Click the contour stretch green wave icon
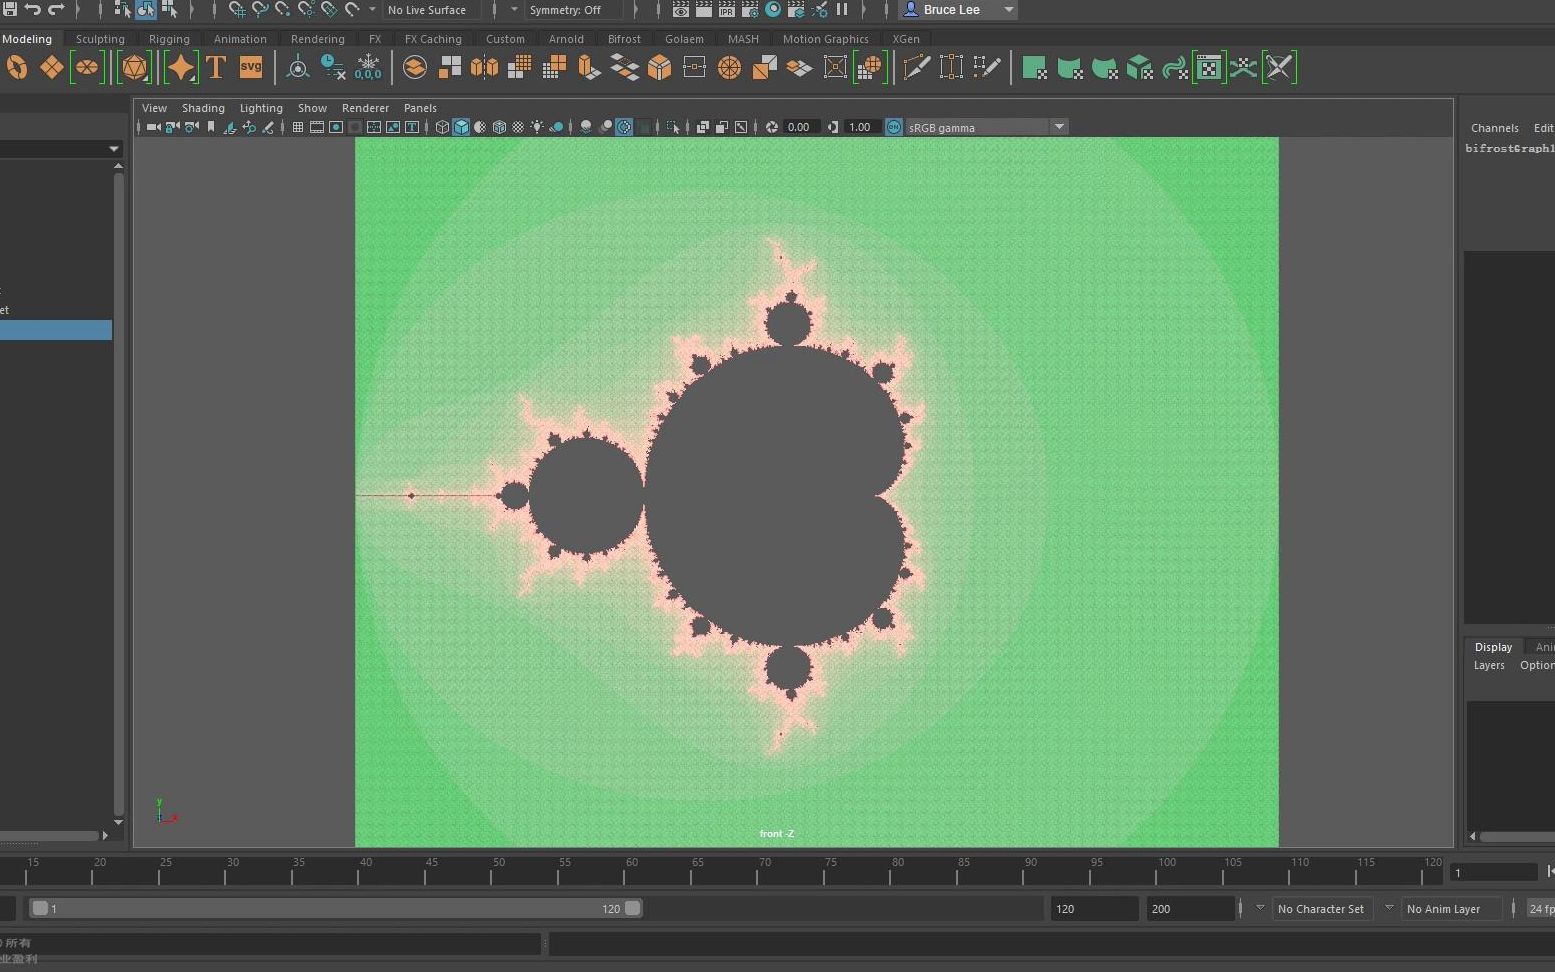1555x972 pixels. pyautogui.click(x=1174, y=67)
